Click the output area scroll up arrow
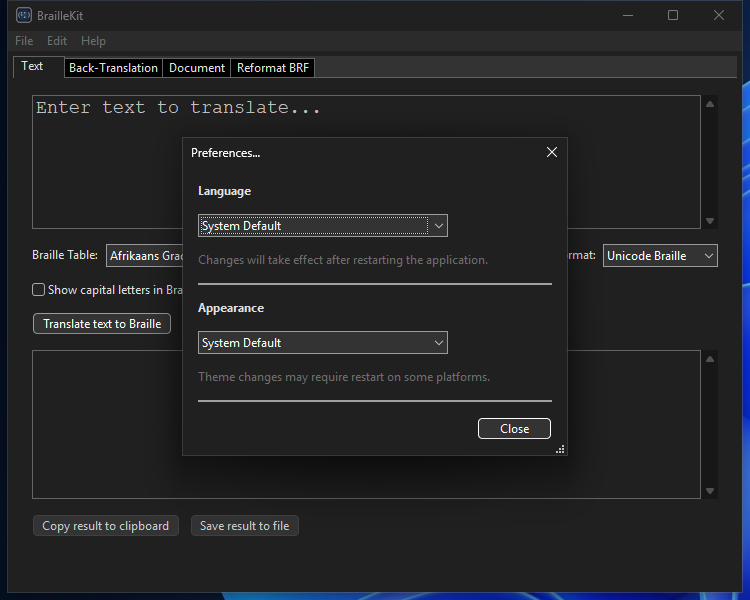The width and height of the screenshot is (750, 600). [x=710, y=359]
